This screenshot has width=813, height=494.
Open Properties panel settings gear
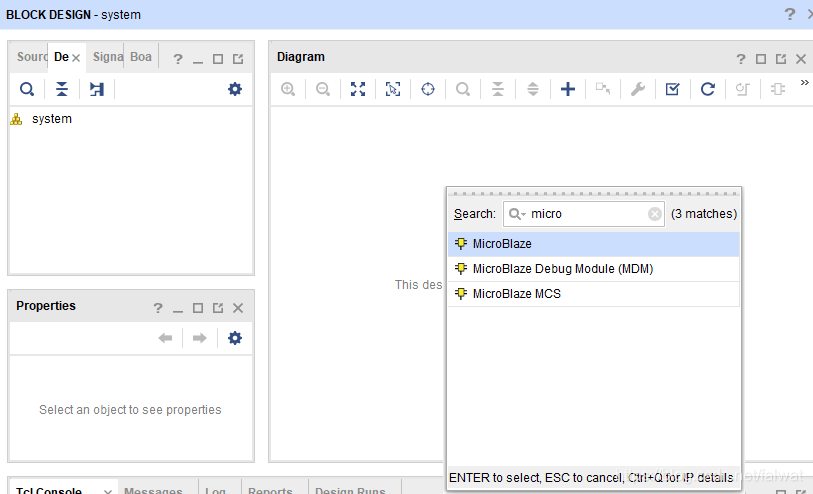235,338
